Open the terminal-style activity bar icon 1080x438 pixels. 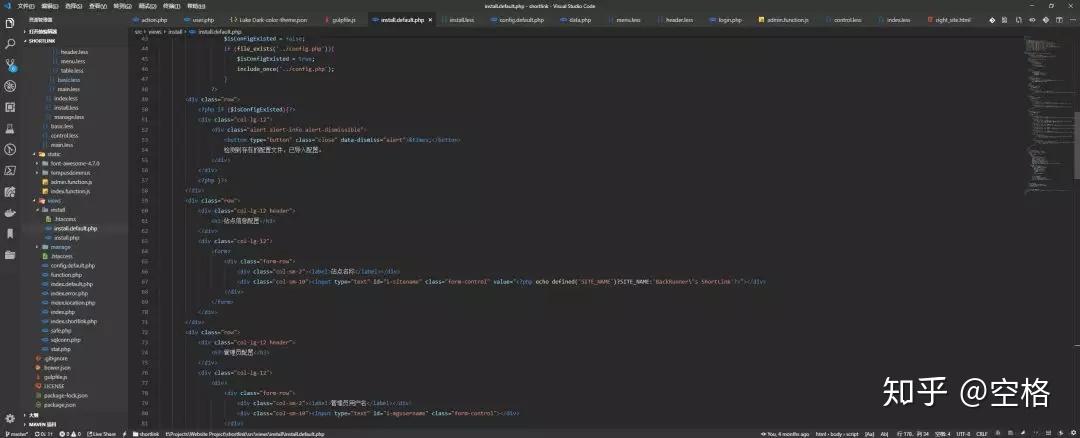[x=10, y=170]
